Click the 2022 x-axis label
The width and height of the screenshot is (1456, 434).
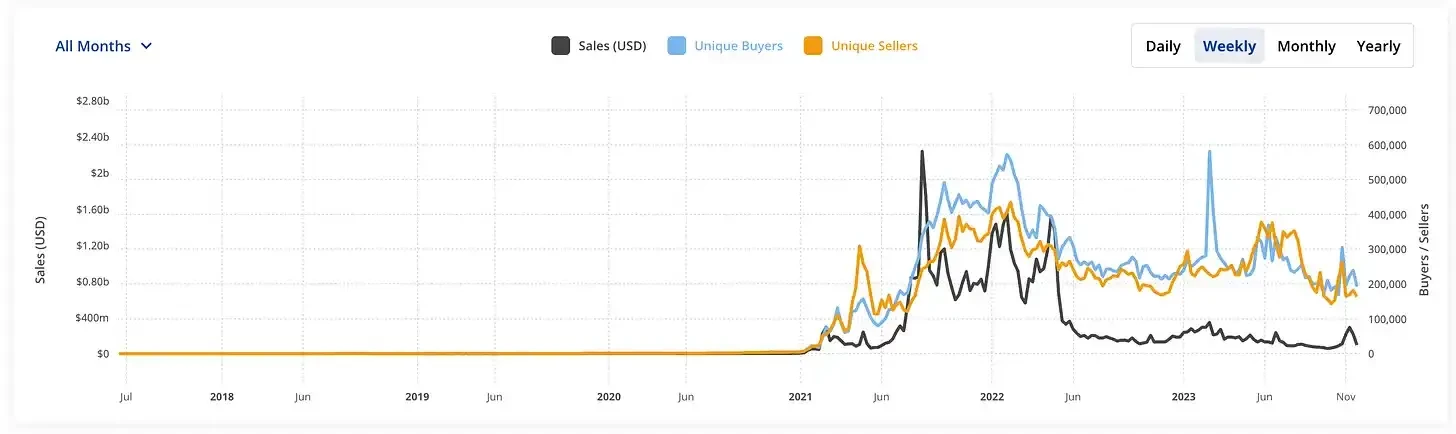(991, 396)
